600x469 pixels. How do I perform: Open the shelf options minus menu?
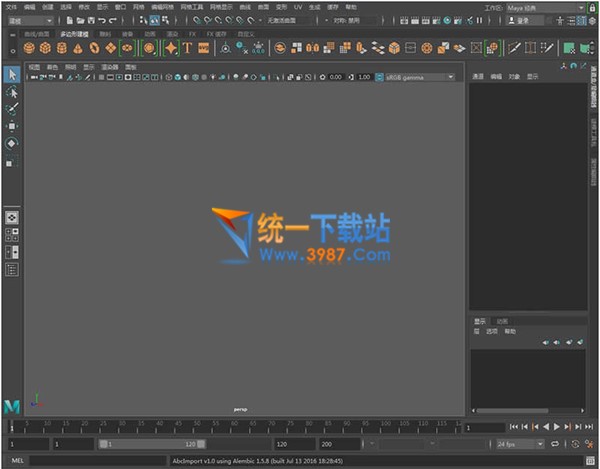pos(13,35)
